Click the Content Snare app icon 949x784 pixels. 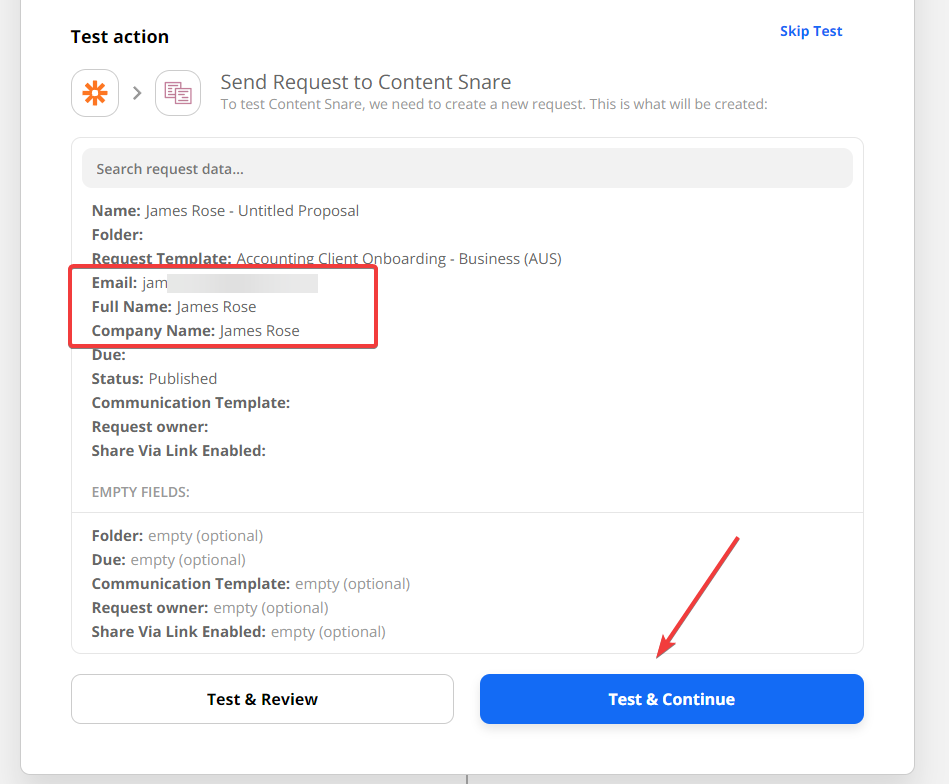[178, 93]
